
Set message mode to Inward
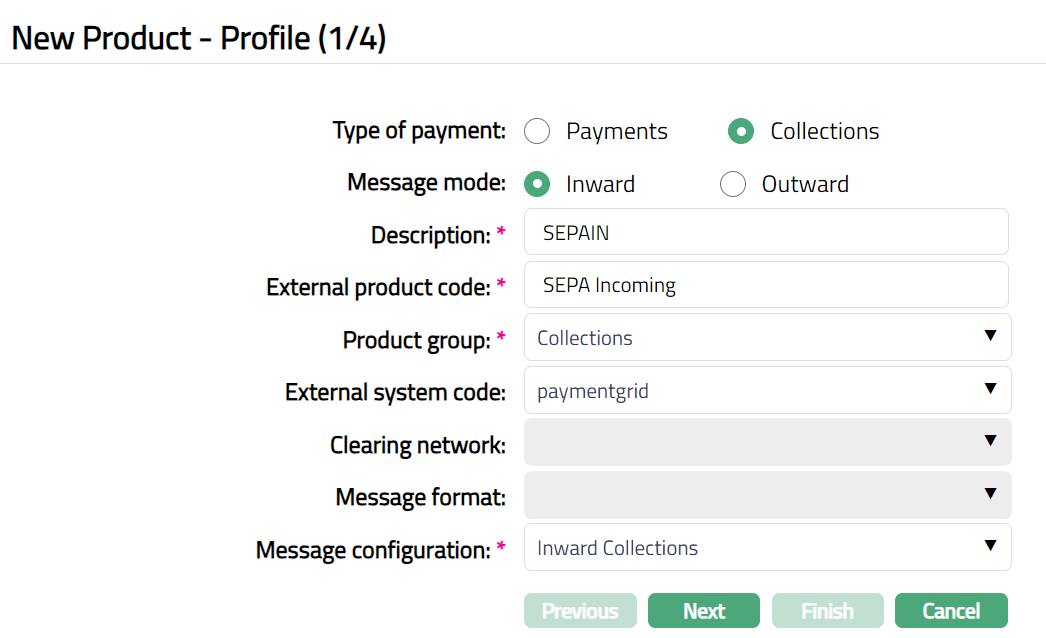click(537, 184)
